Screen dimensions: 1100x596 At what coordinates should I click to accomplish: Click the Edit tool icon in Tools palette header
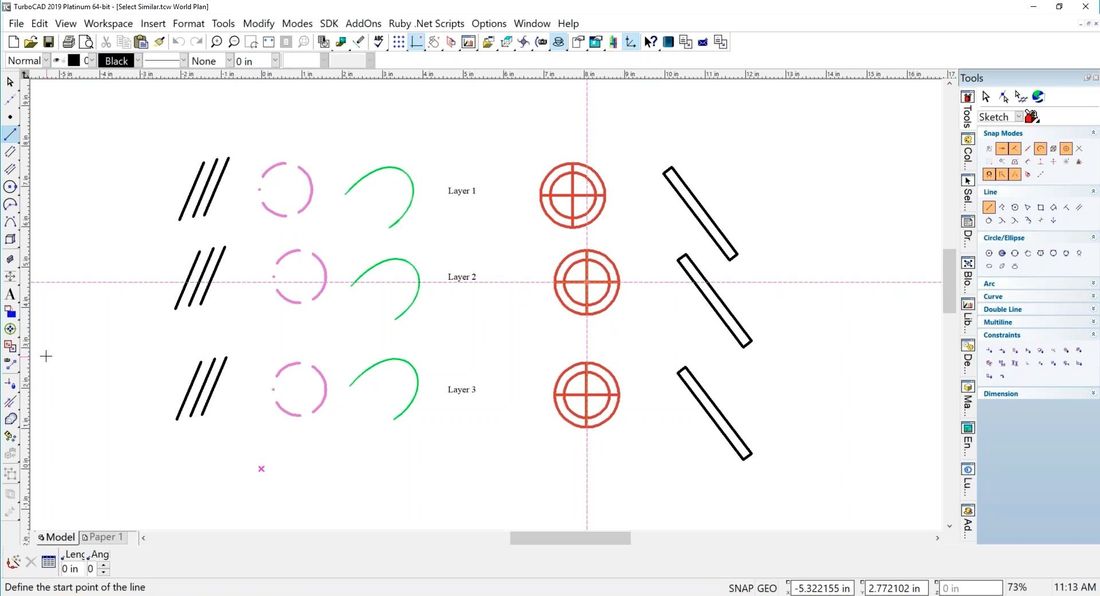coord(1003,97)
